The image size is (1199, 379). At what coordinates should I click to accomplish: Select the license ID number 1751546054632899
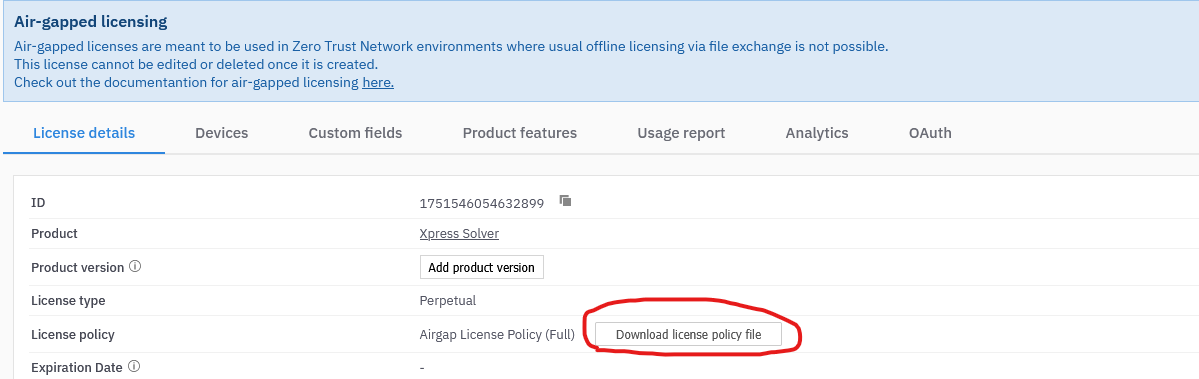482,203
